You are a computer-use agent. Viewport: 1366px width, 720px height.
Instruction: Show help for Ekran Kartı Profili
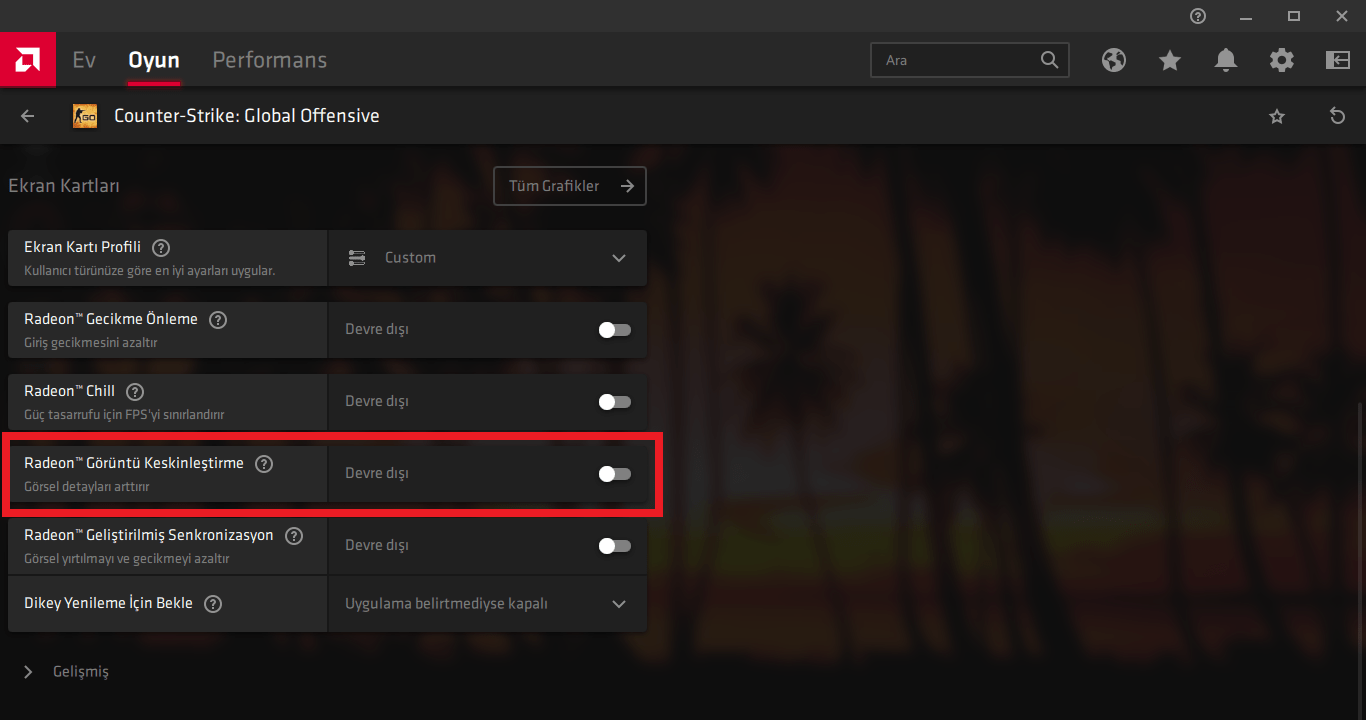(x=161, y=248)
